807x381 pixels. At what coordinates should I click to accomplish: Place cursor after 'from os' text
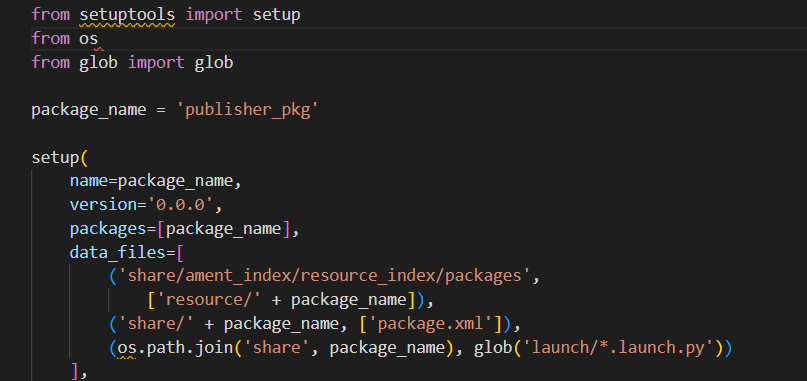coord(99,39)
